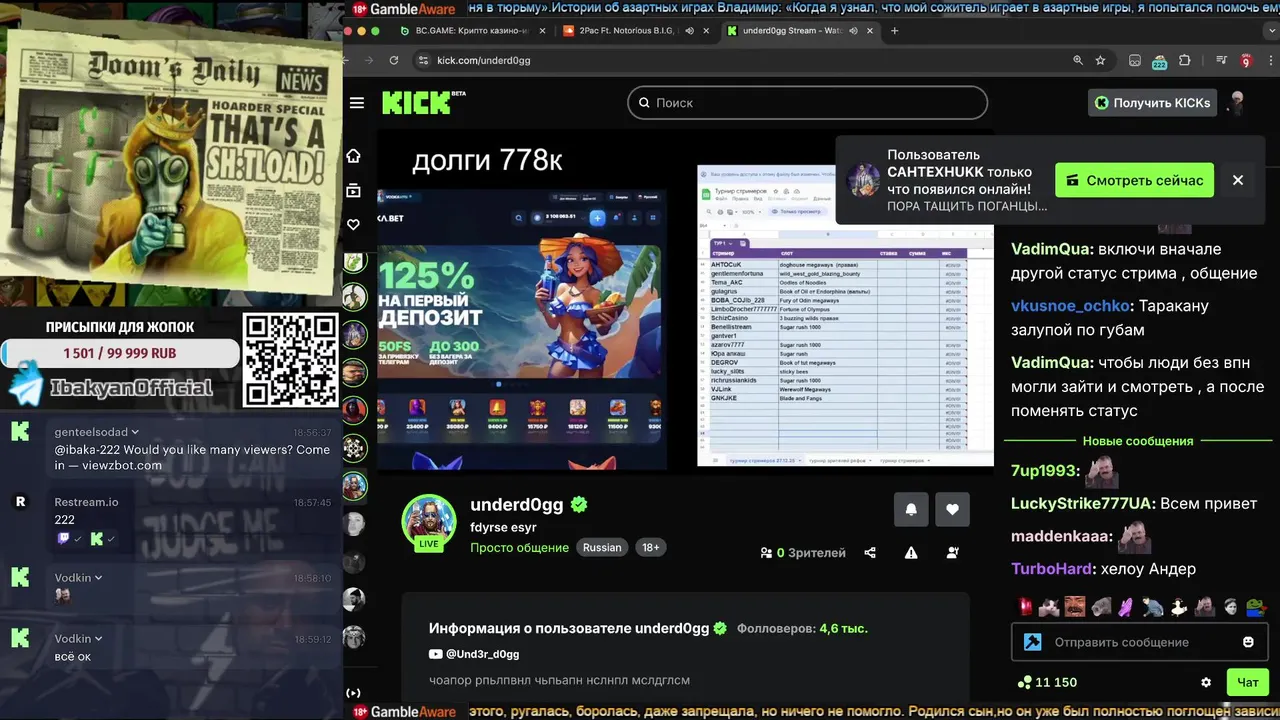The image size is (1280, 720).
Task: Open Просто общение category link
Action: (519, 547)
